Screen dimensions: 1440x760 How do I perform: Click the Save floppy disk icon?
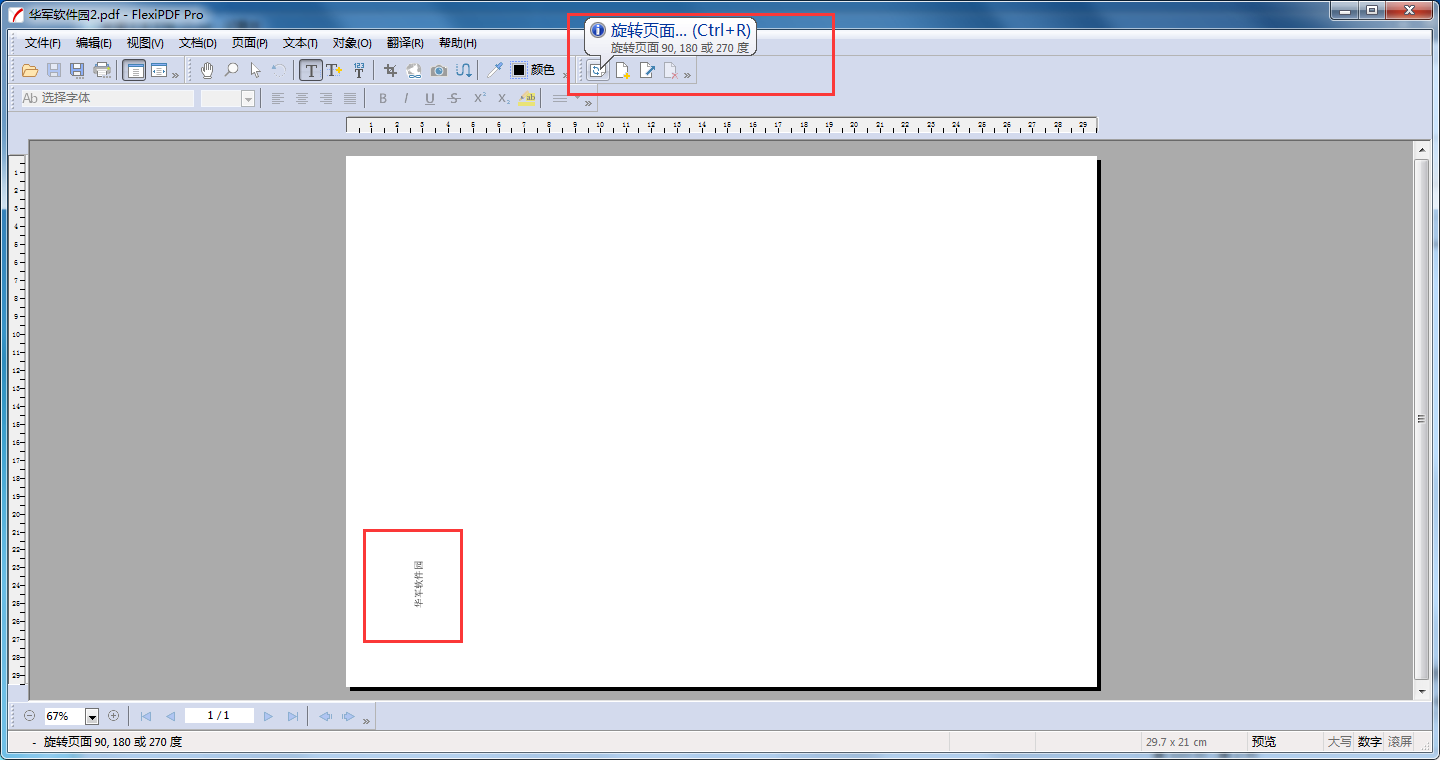(x=54, y=70)
